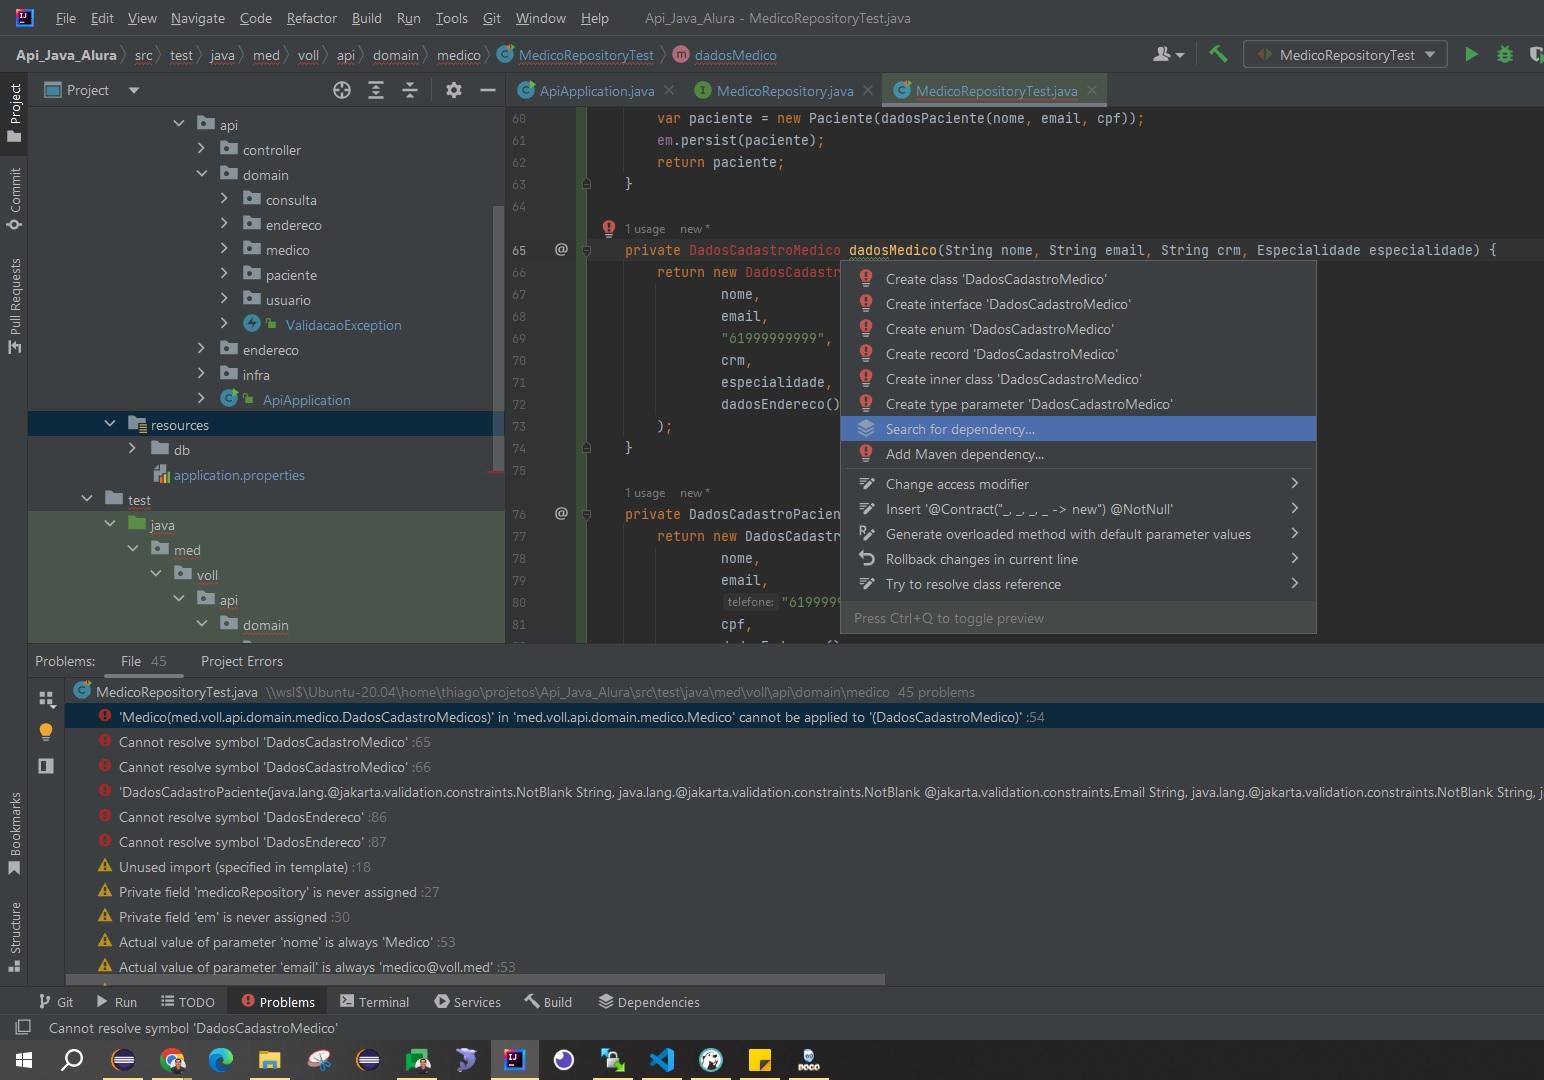The height and width of the screenshot is (1080, 1544).
Task: Collapse the resources folder
Action: coord(110,424)
